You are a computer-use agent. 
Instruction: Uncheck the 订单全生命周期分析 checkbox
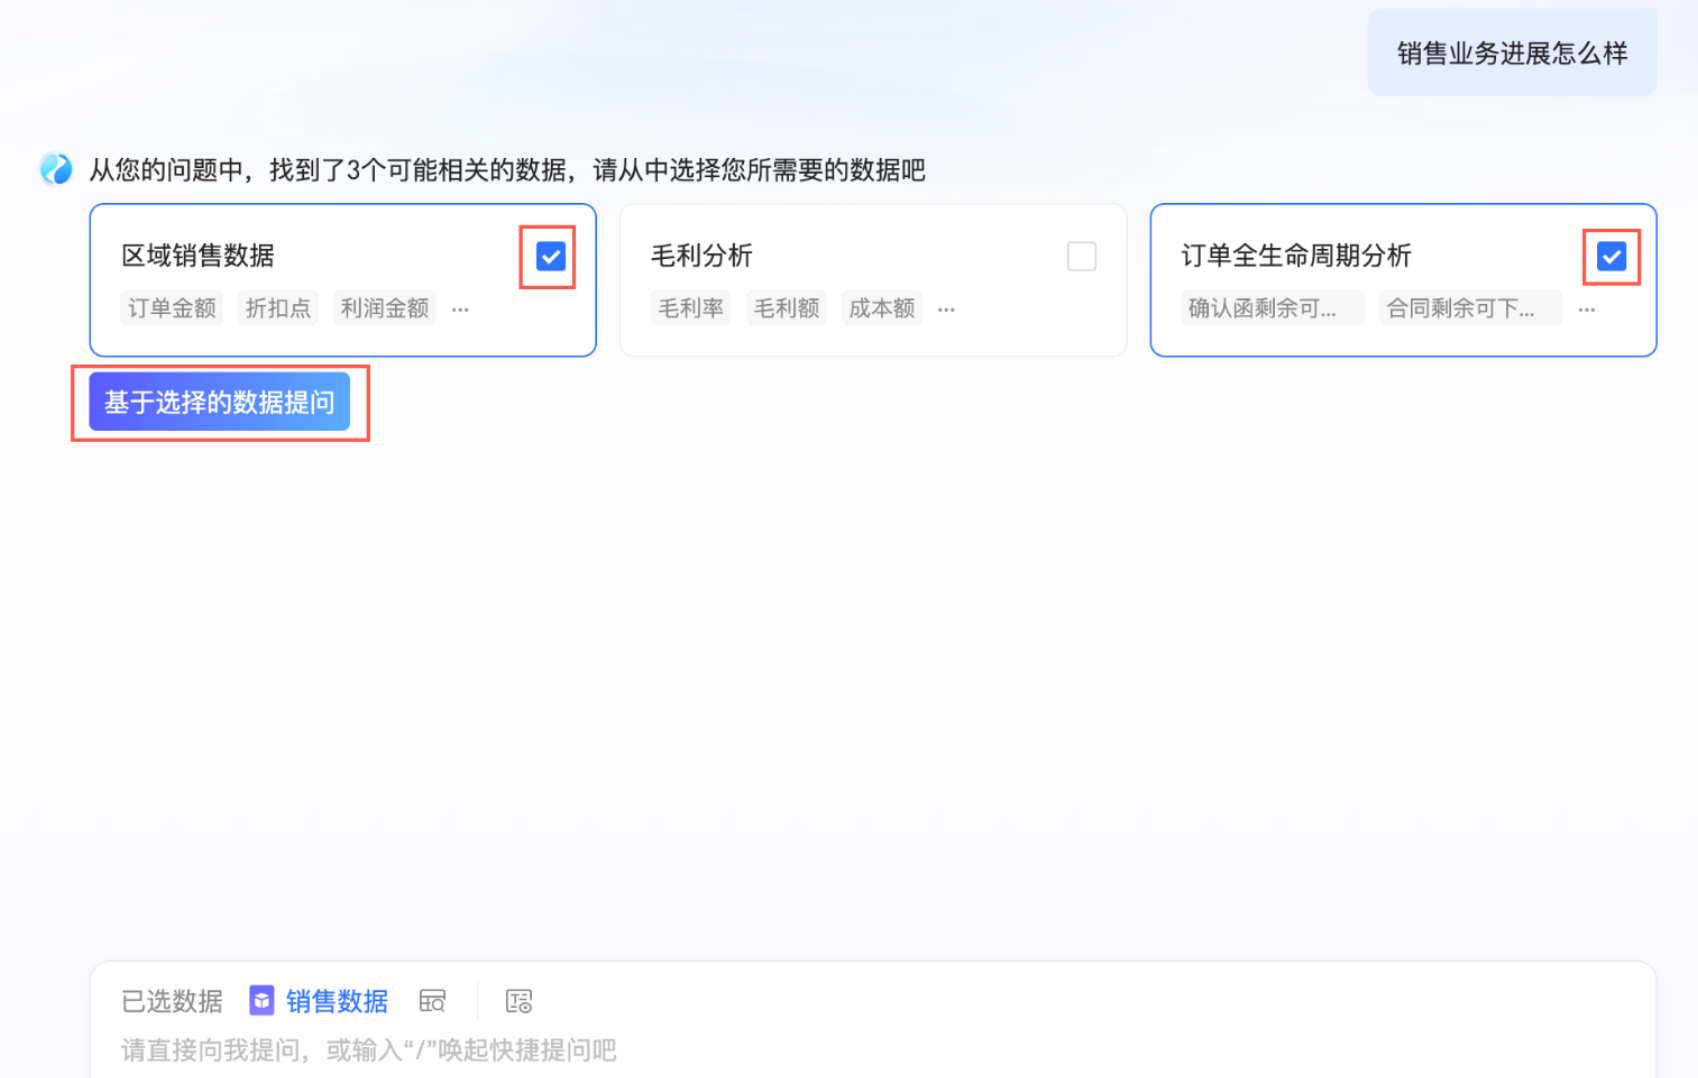click(1611, 256)
